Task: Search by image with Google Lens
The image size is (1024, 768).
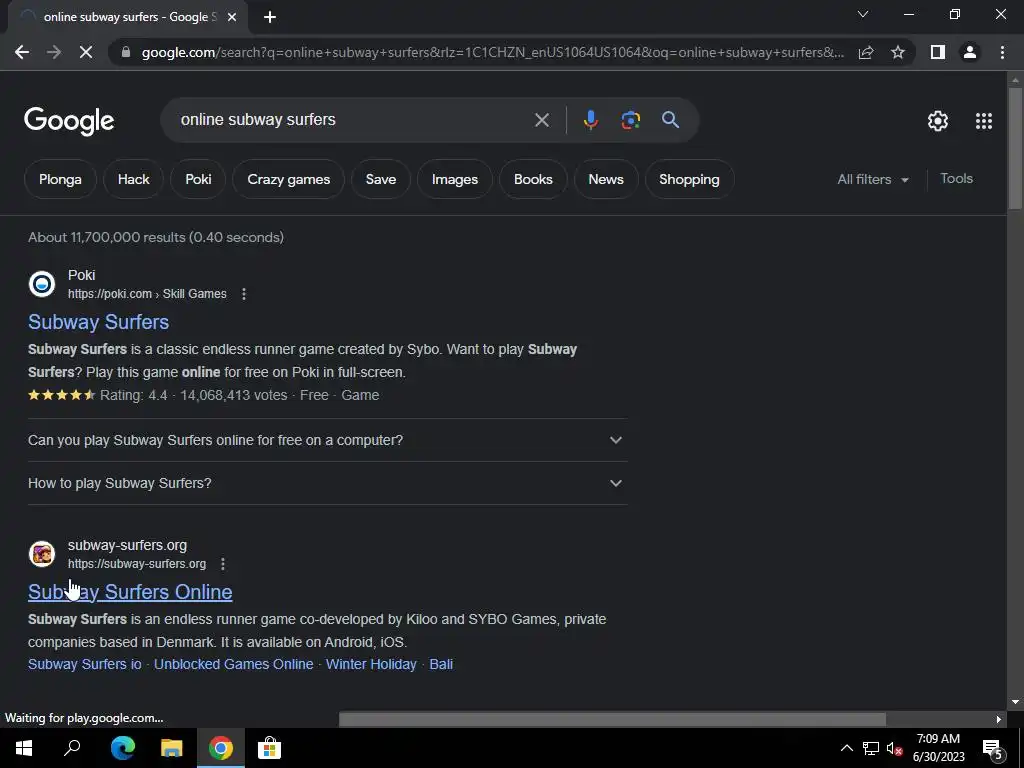Action: point(630,120)
